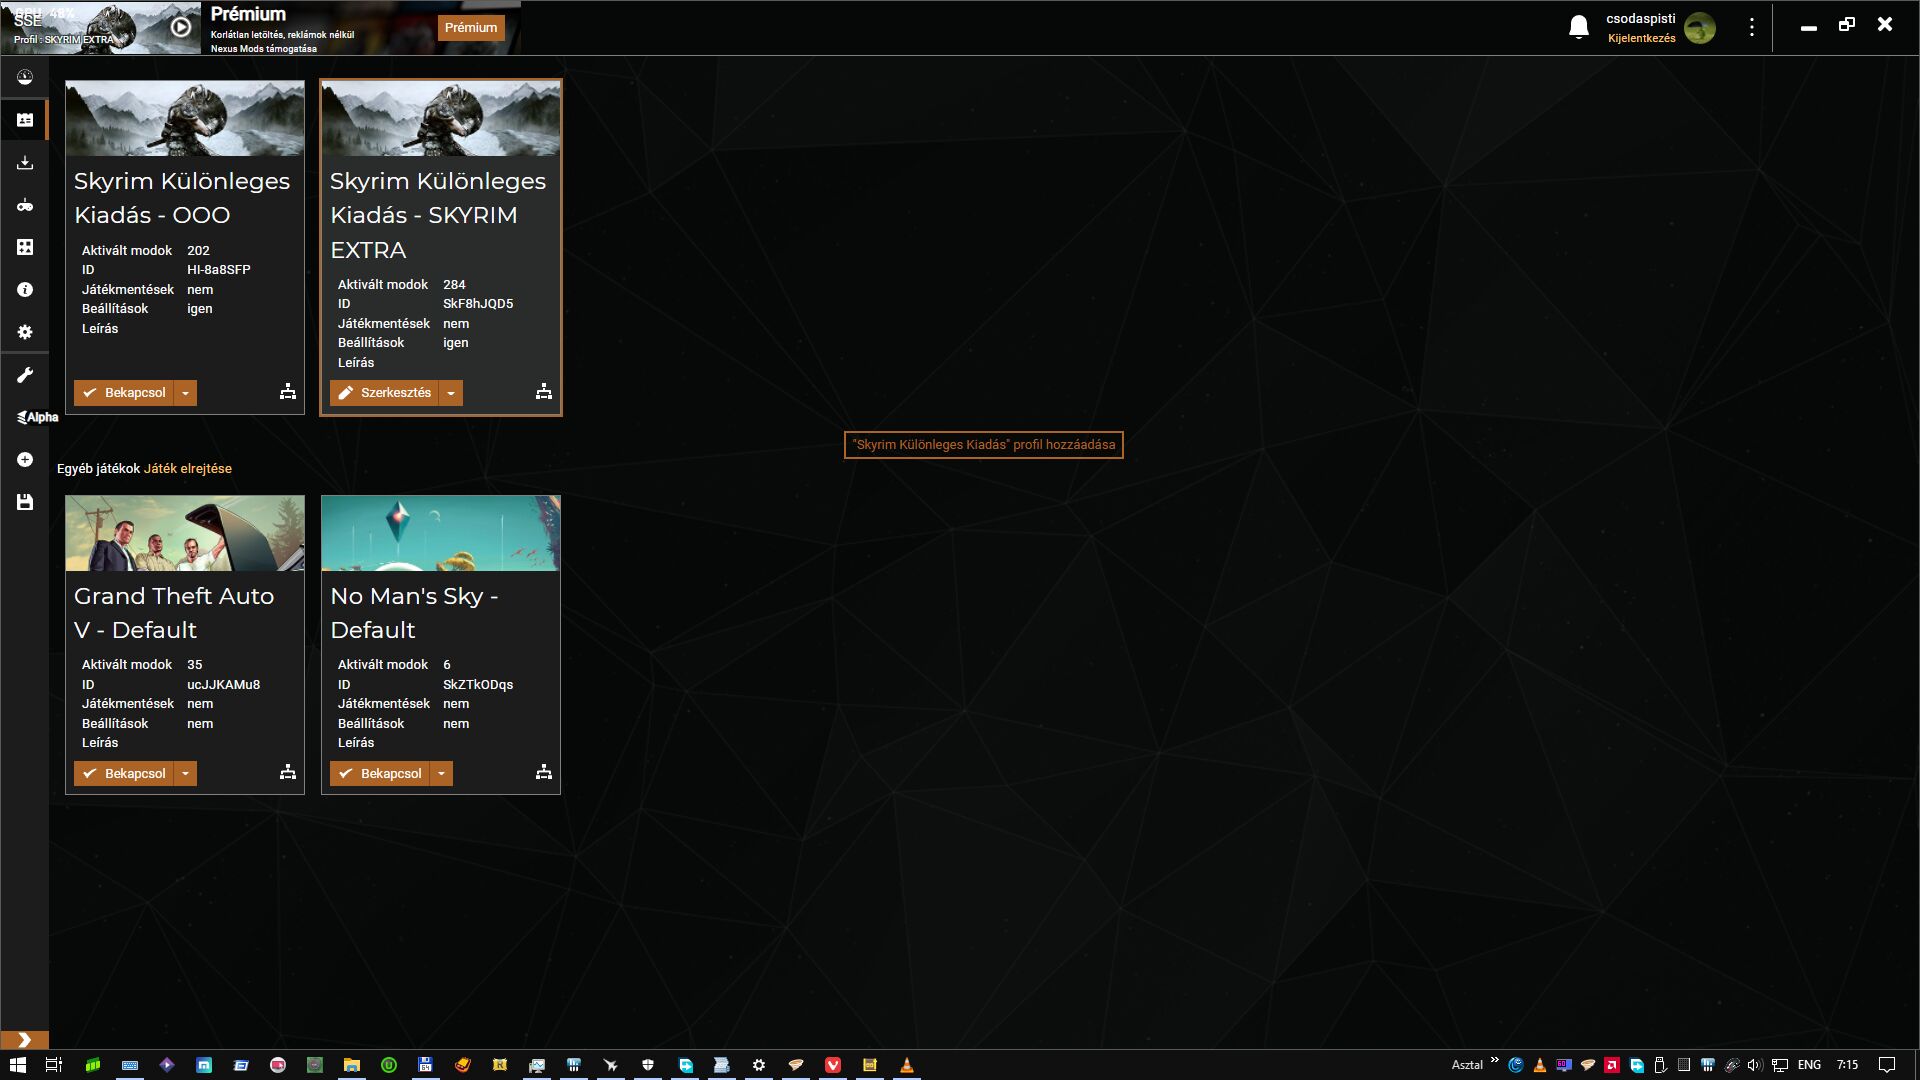Select No Man's Sky banner image

click(441, 533)
